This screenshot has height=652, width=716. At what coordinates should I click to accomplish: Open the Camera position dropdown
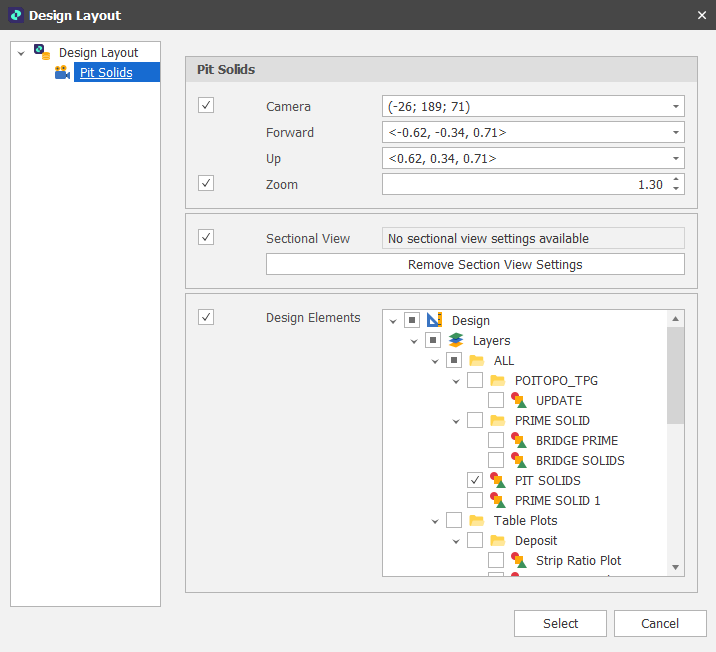[676, 106]
